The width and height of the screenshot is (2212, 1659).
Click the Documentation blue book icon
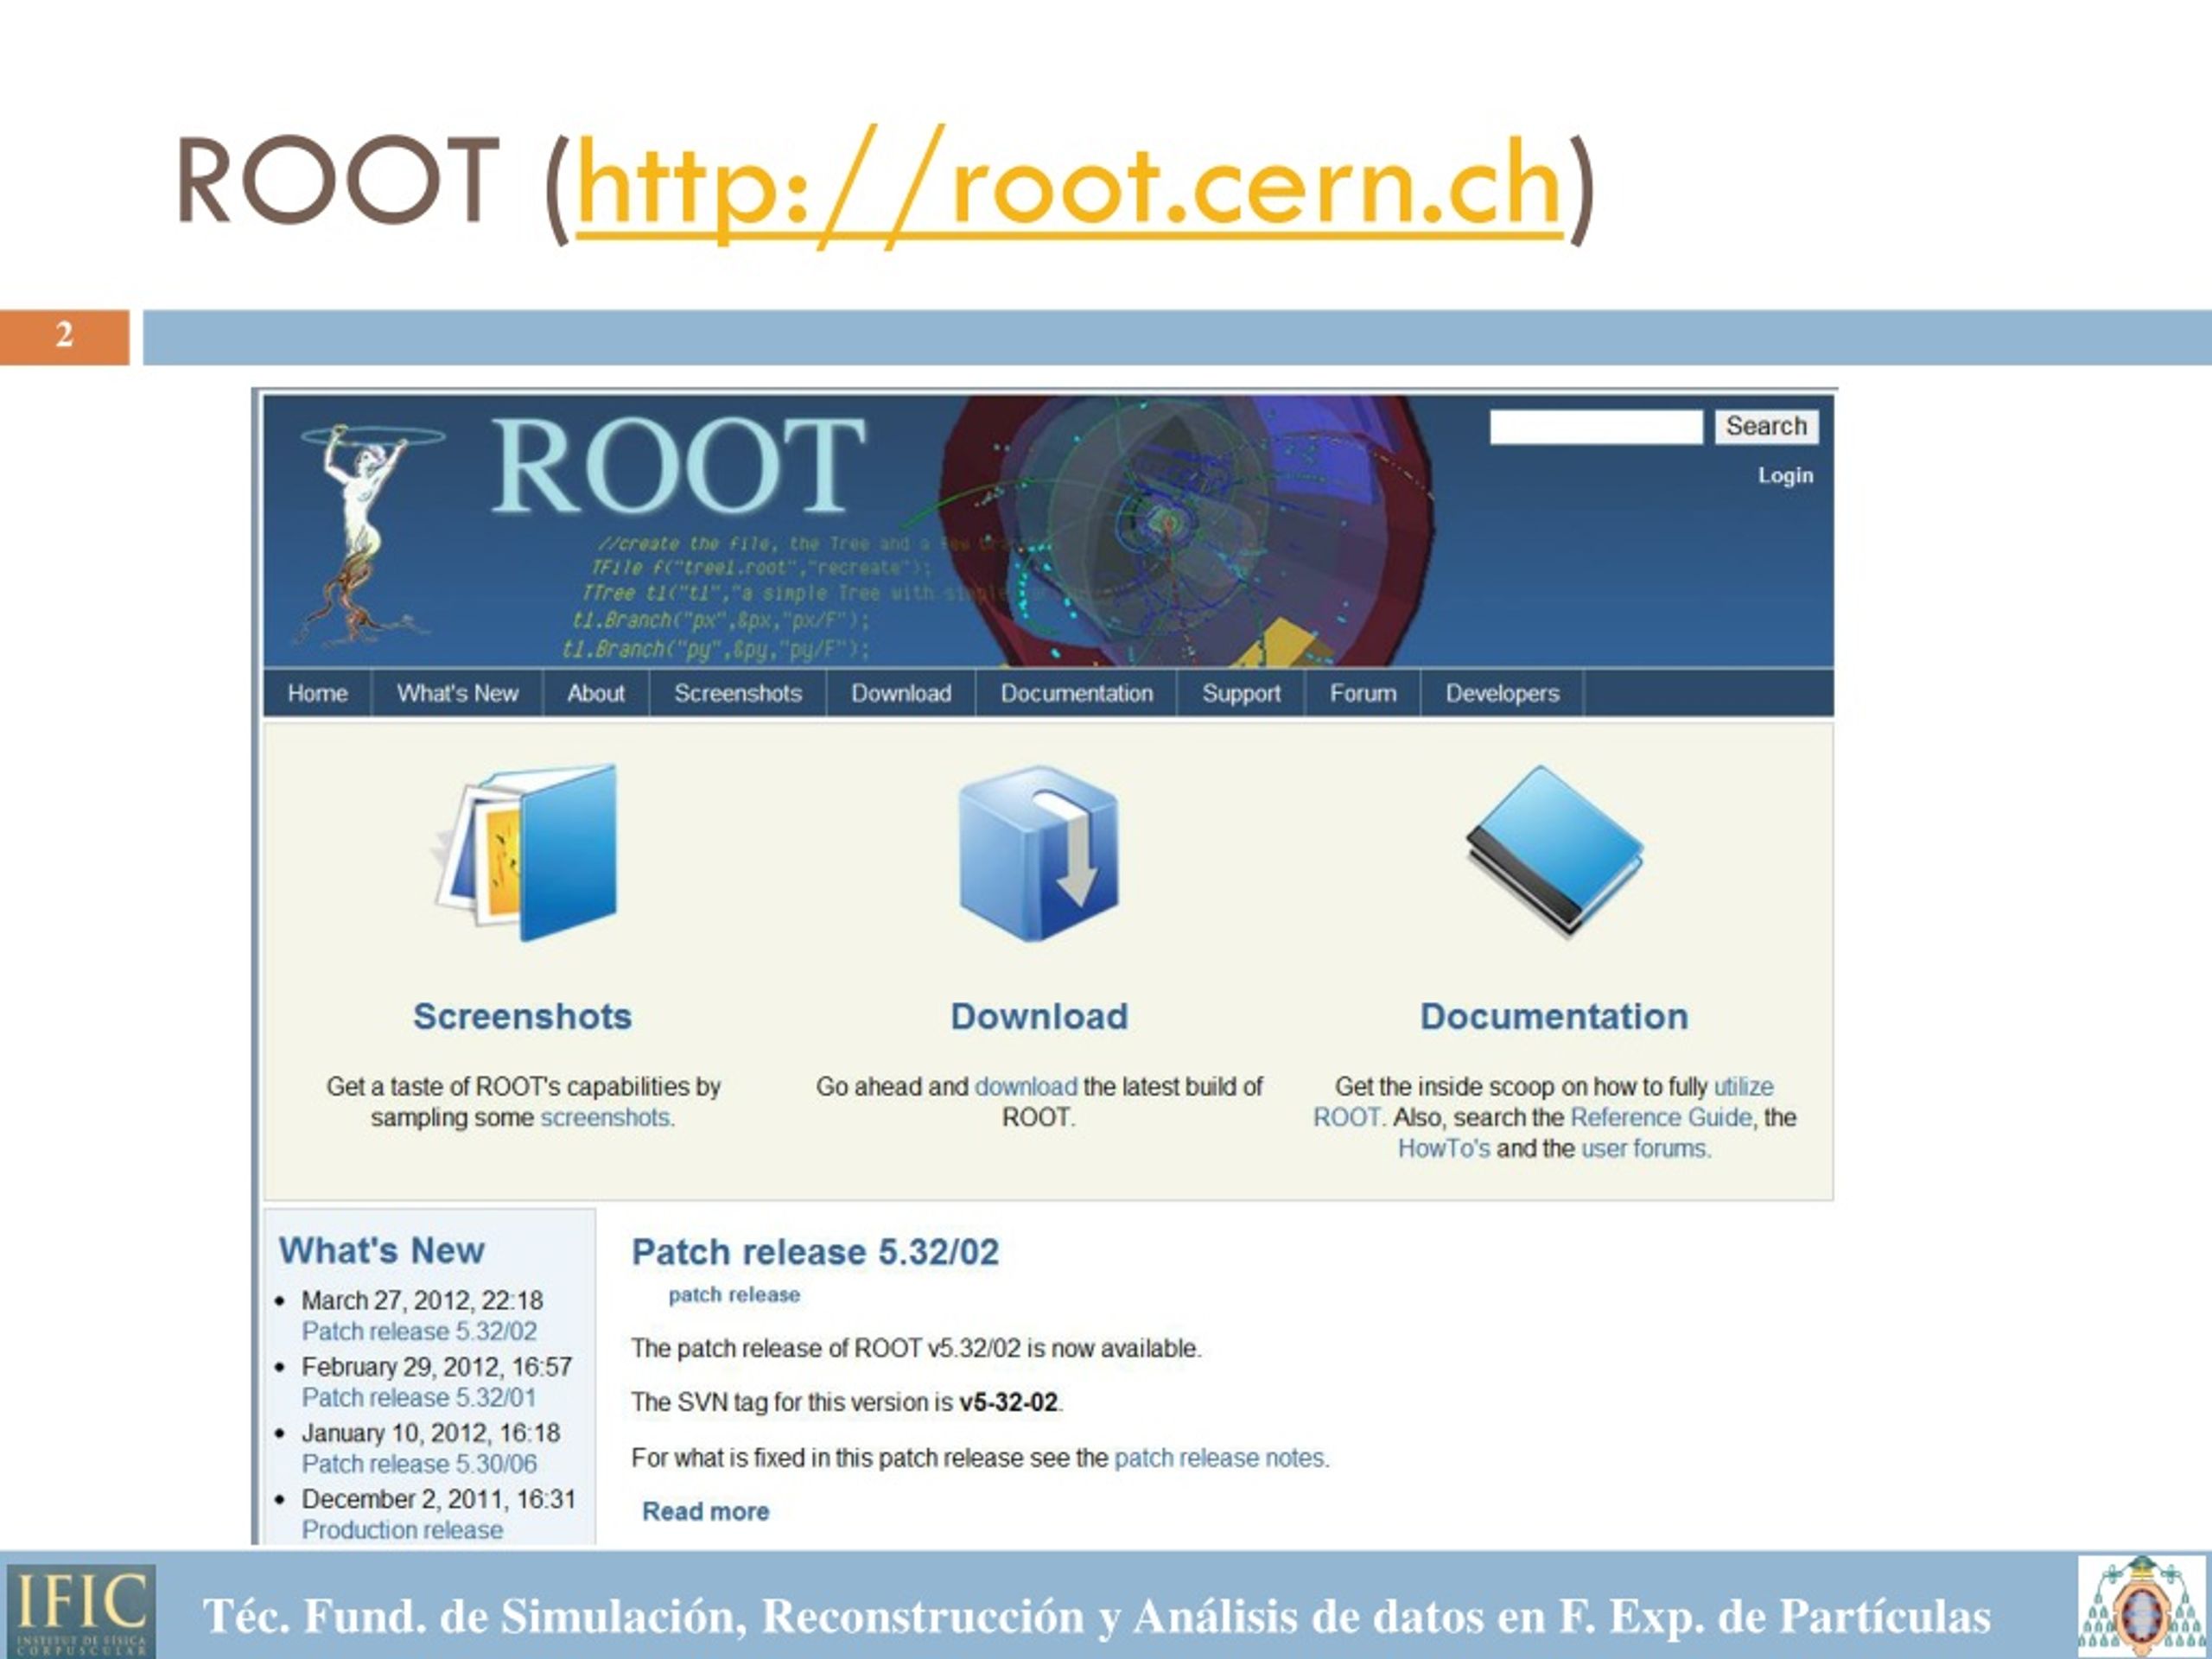(x=1554, y=850)
